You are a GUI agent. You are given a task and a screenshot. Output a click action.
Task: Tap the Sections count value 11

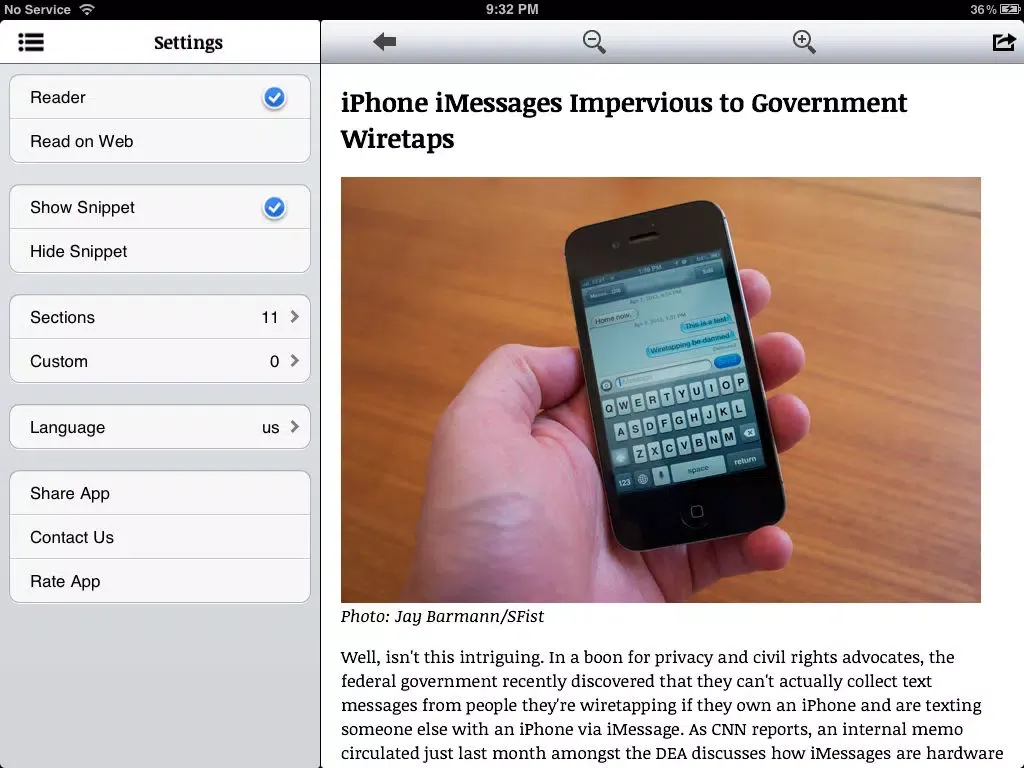click(270, 317)
